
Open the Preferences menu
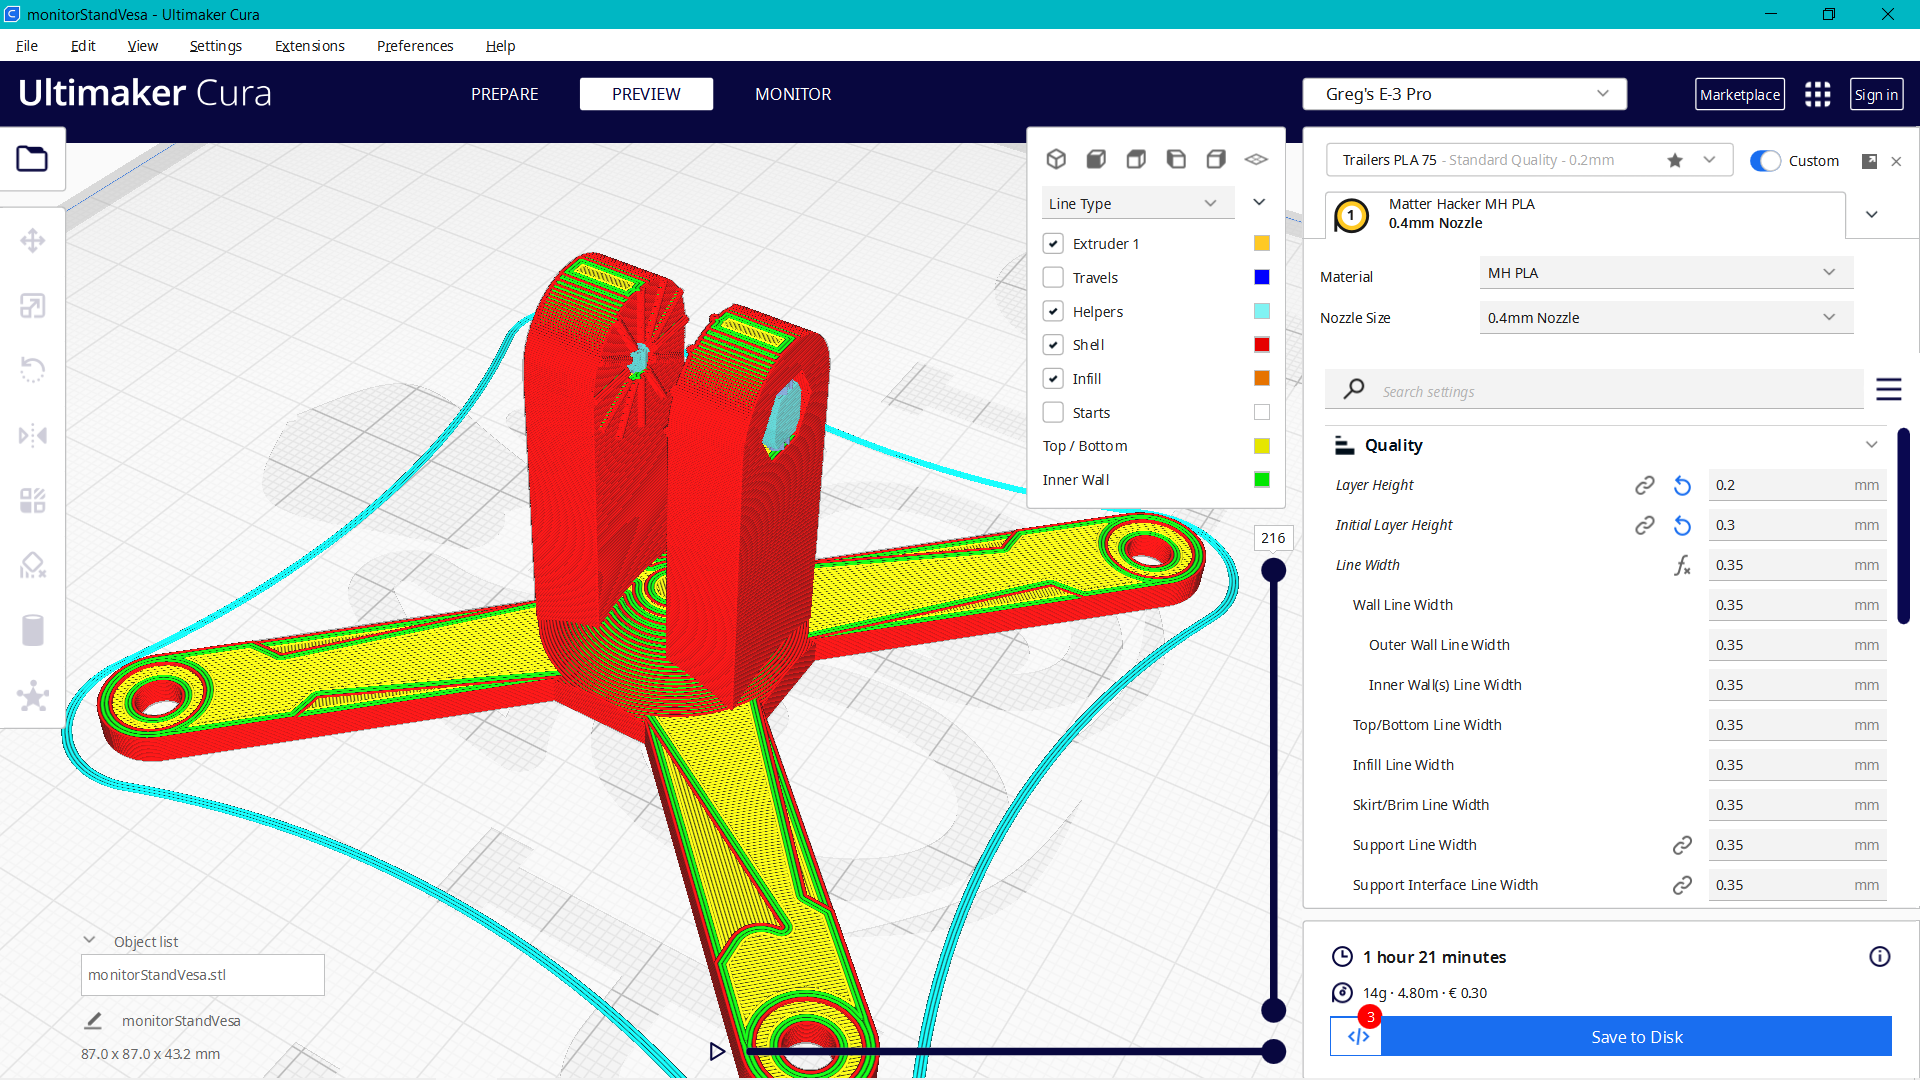(x=415, y=46)
